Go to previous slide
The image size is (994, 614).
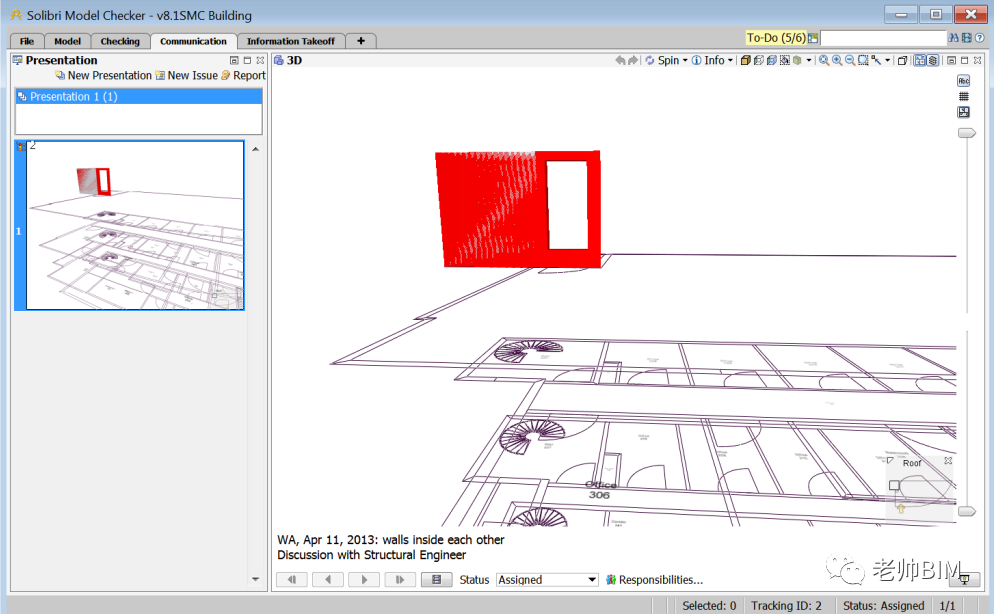click(x=328, y=580)
